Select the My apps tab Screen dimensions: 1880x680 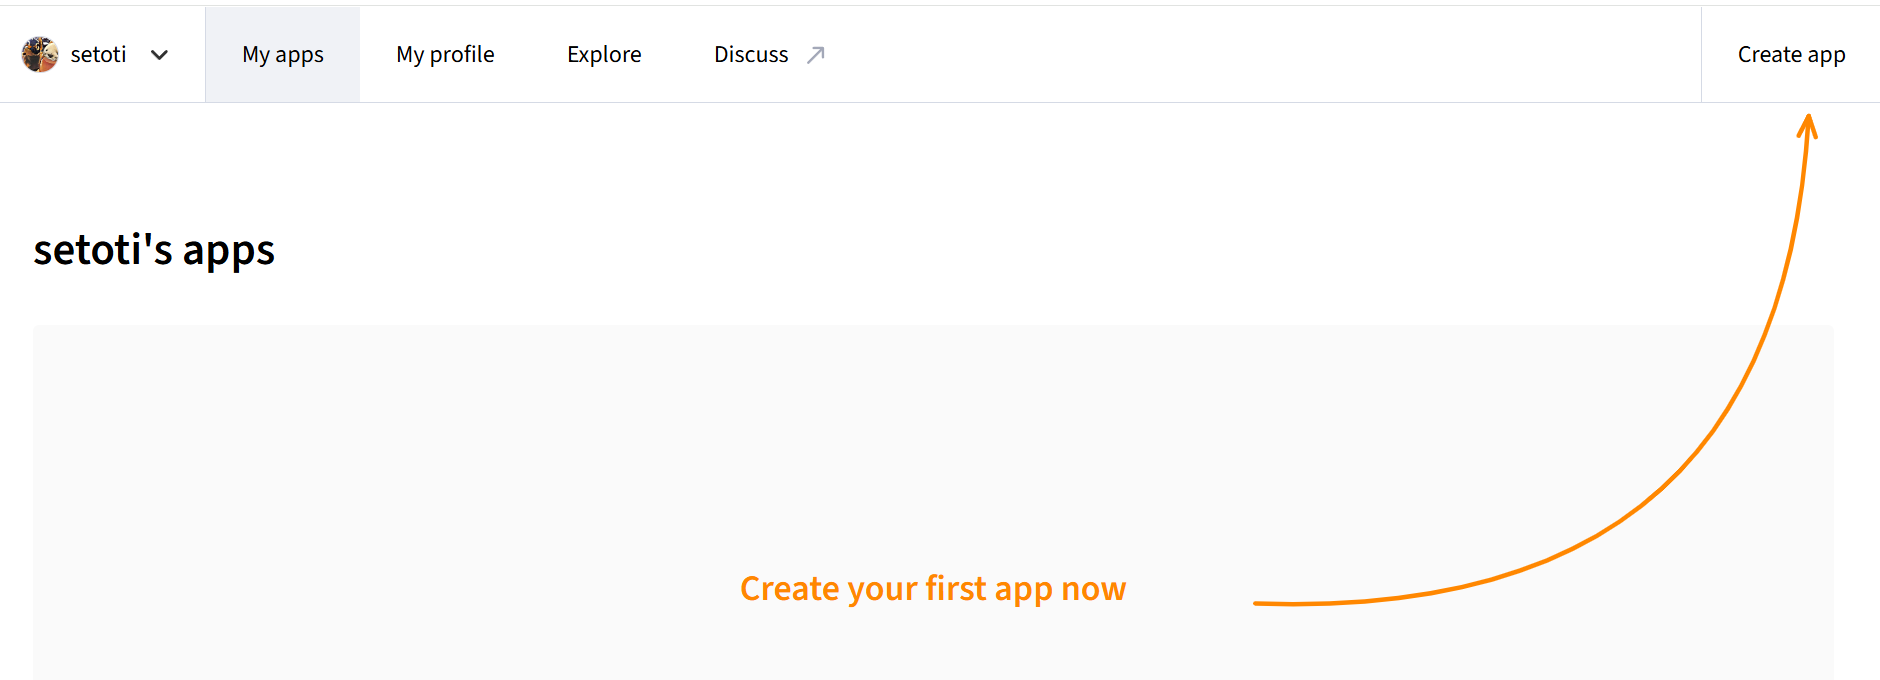click(x=282, y=54)
